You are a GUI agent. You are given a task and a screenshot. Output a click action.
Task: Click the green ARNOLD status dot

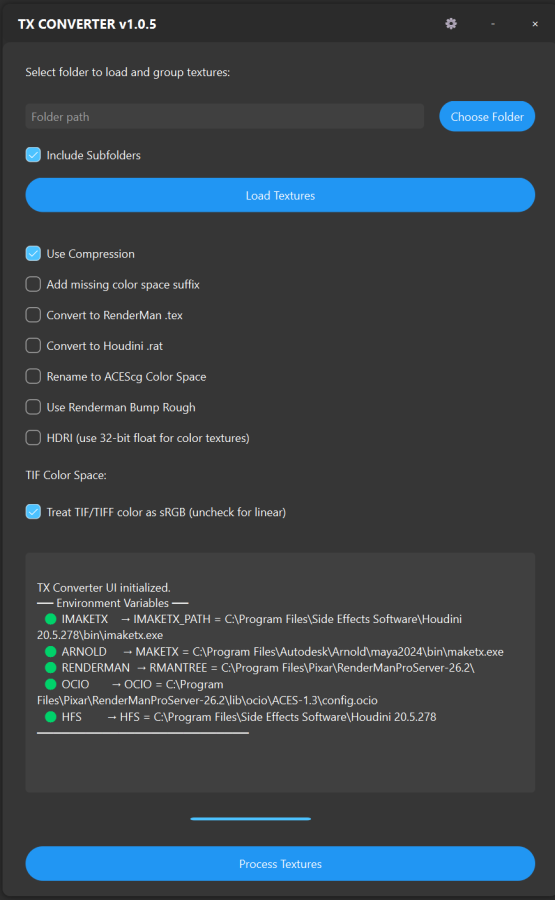coord(51,651)
